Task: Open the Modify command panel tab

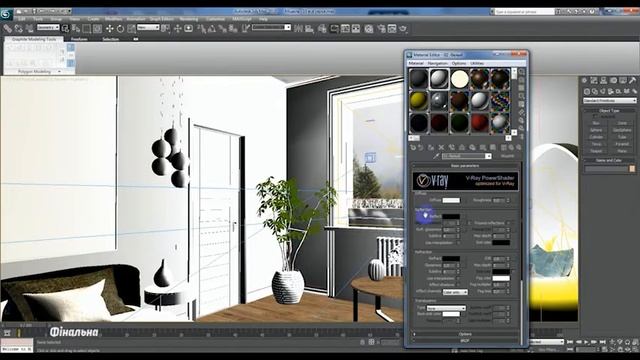Action: (594, 80)
